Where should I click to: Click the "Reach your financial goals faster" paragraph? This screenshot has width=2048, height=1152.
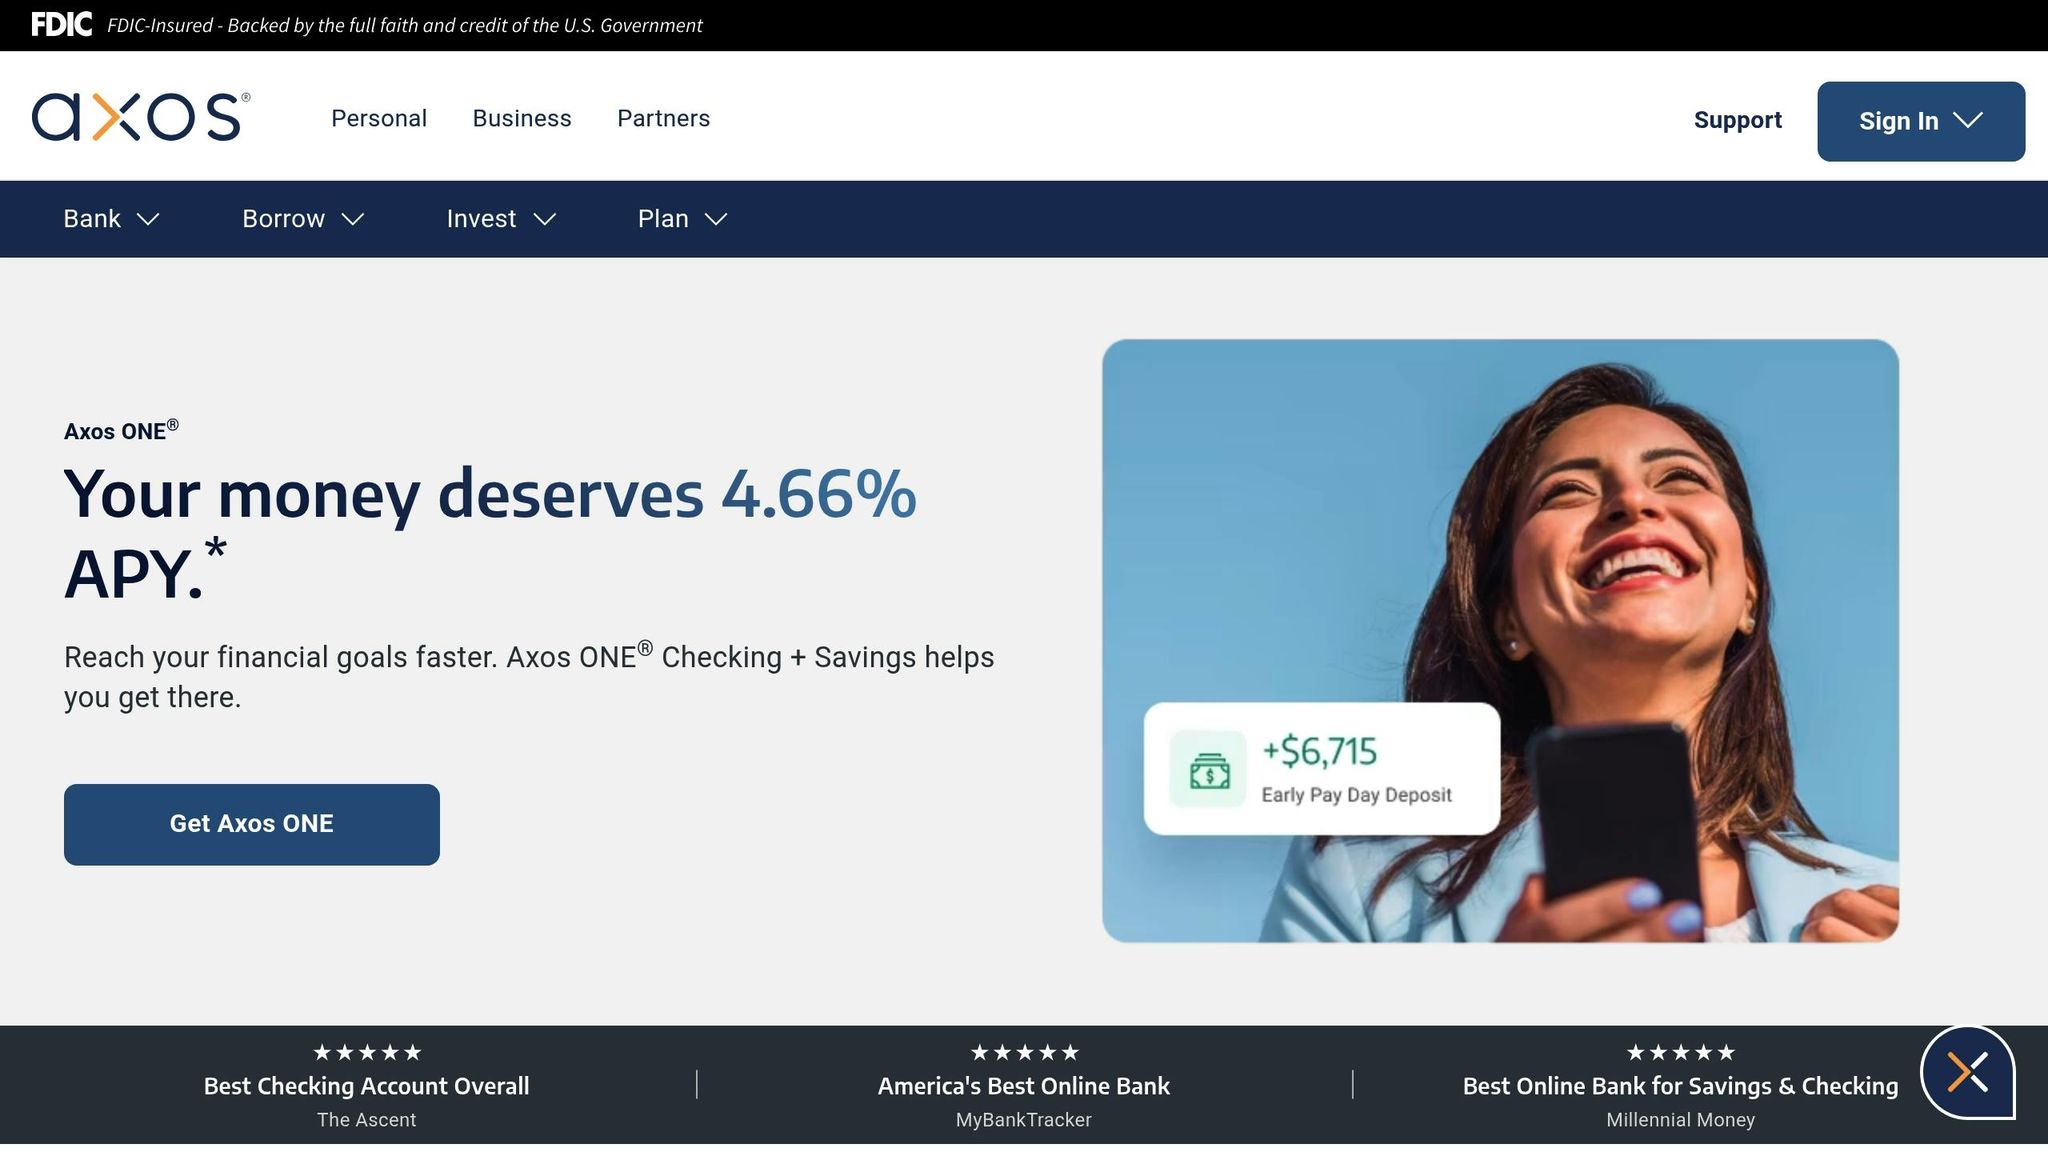click(529, 676)
